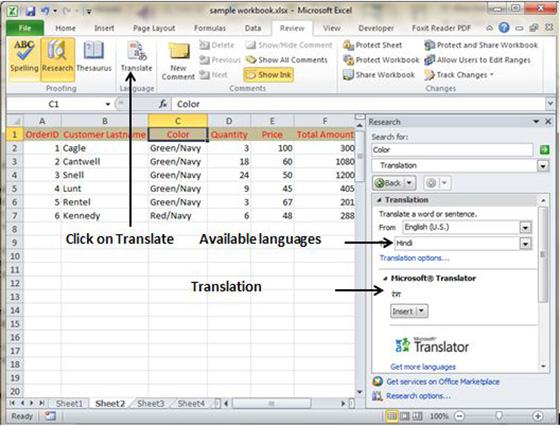Click Delete comment in the ribbon

coord(217,45)
